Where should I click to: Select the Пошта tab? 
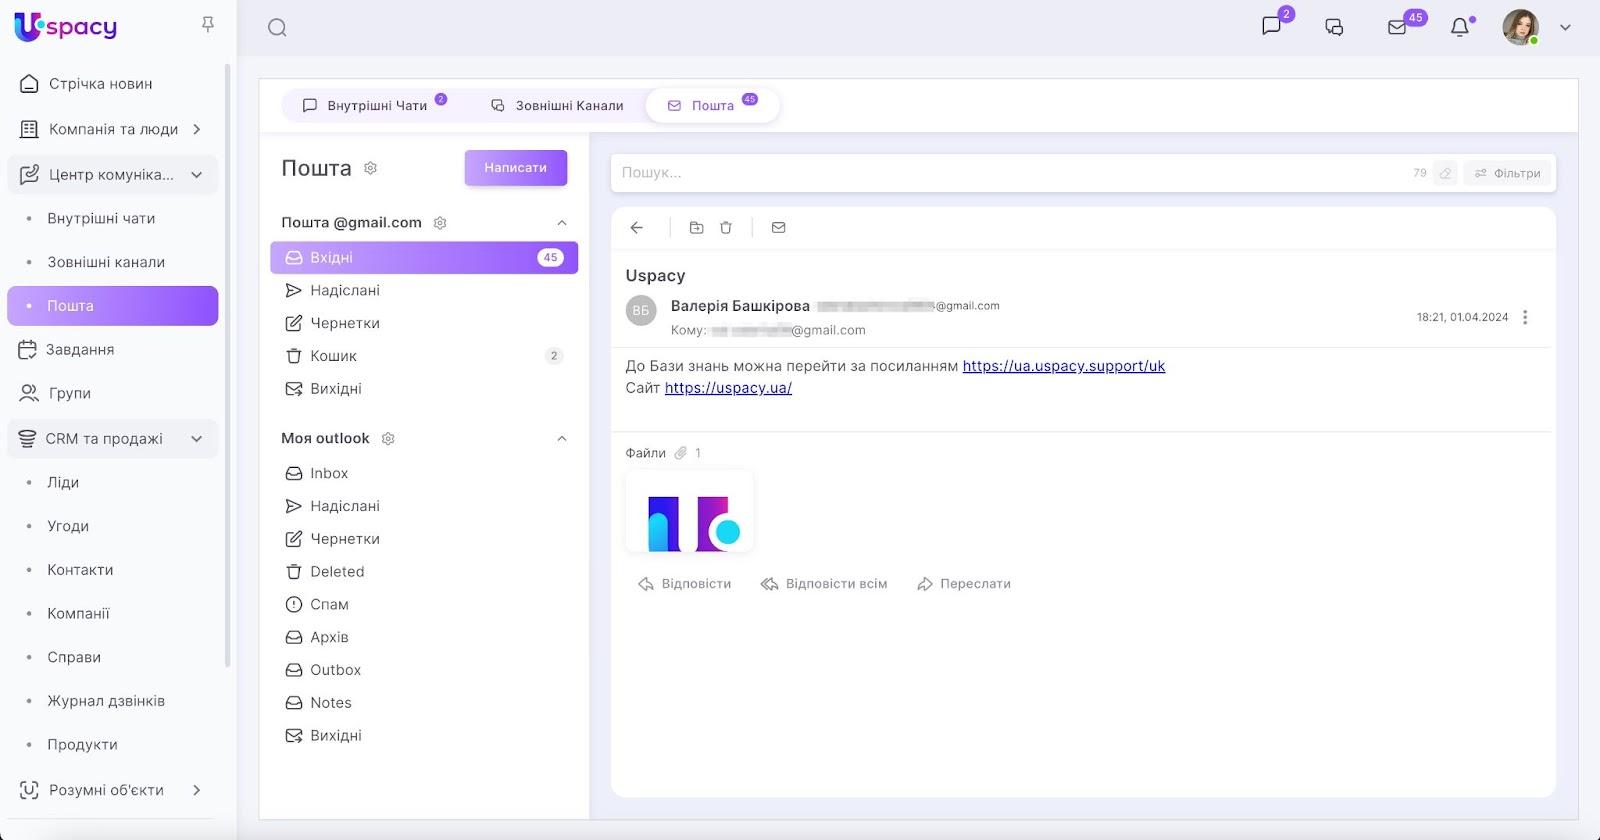(712, 105)
